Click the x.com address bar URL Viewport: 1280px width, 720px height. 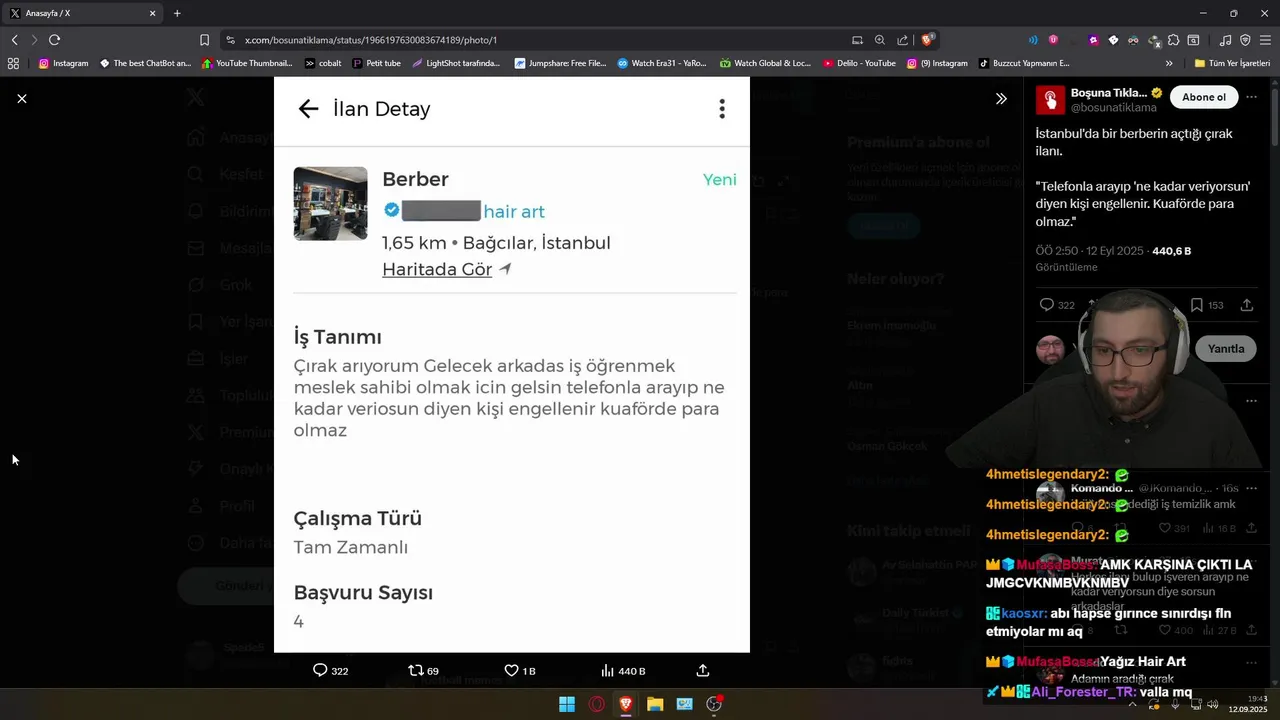[x=371, y=40]
